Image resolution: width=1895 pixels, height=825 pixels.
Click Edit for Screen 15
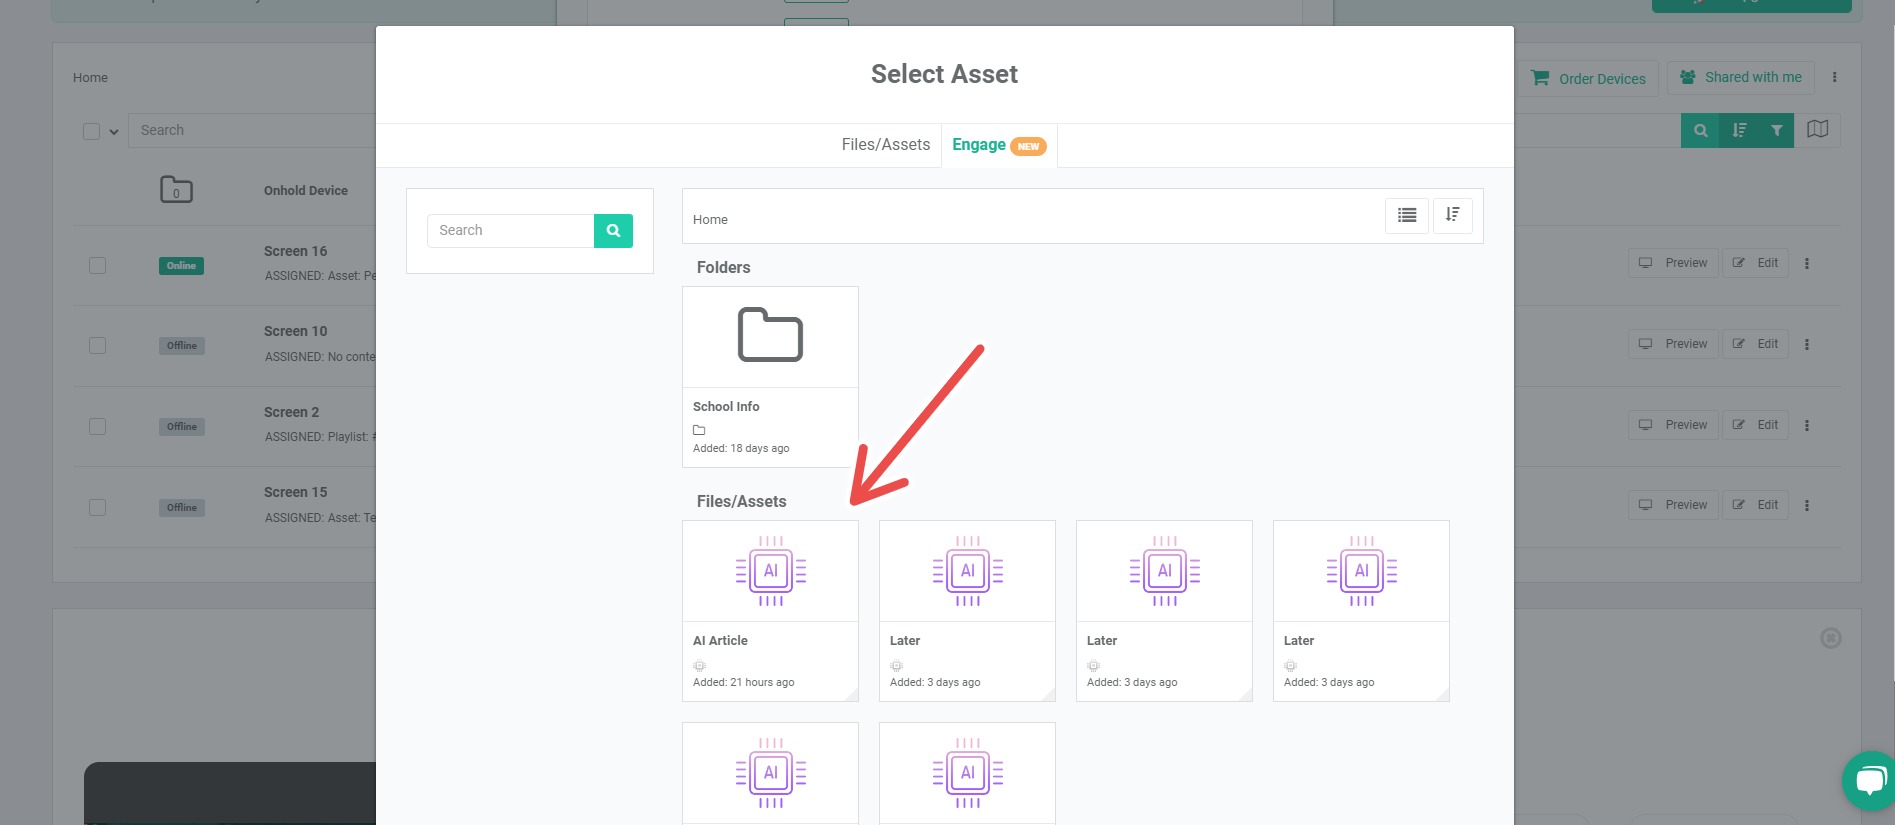[1755, 505]
